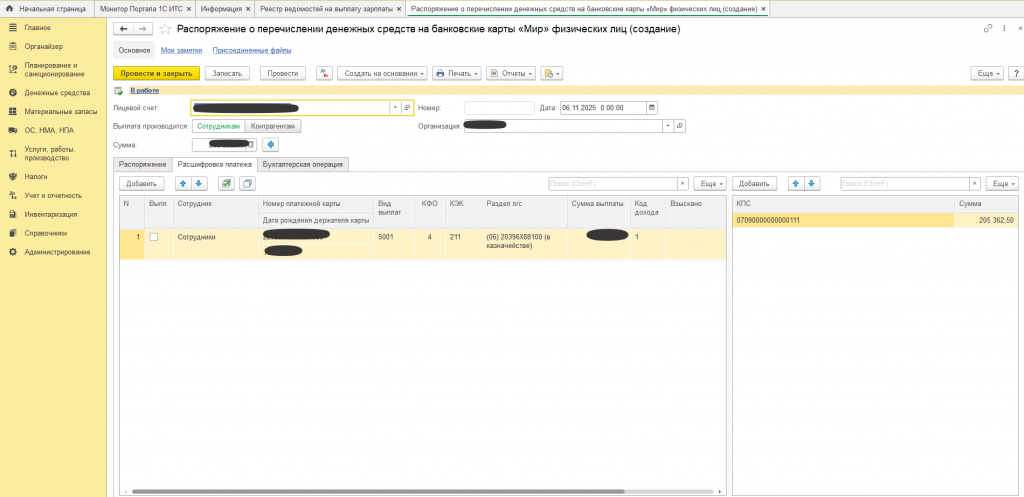This screenshot has height=497, width=1024.
Task: Close the Информация tab
Action: coord(248,8)
